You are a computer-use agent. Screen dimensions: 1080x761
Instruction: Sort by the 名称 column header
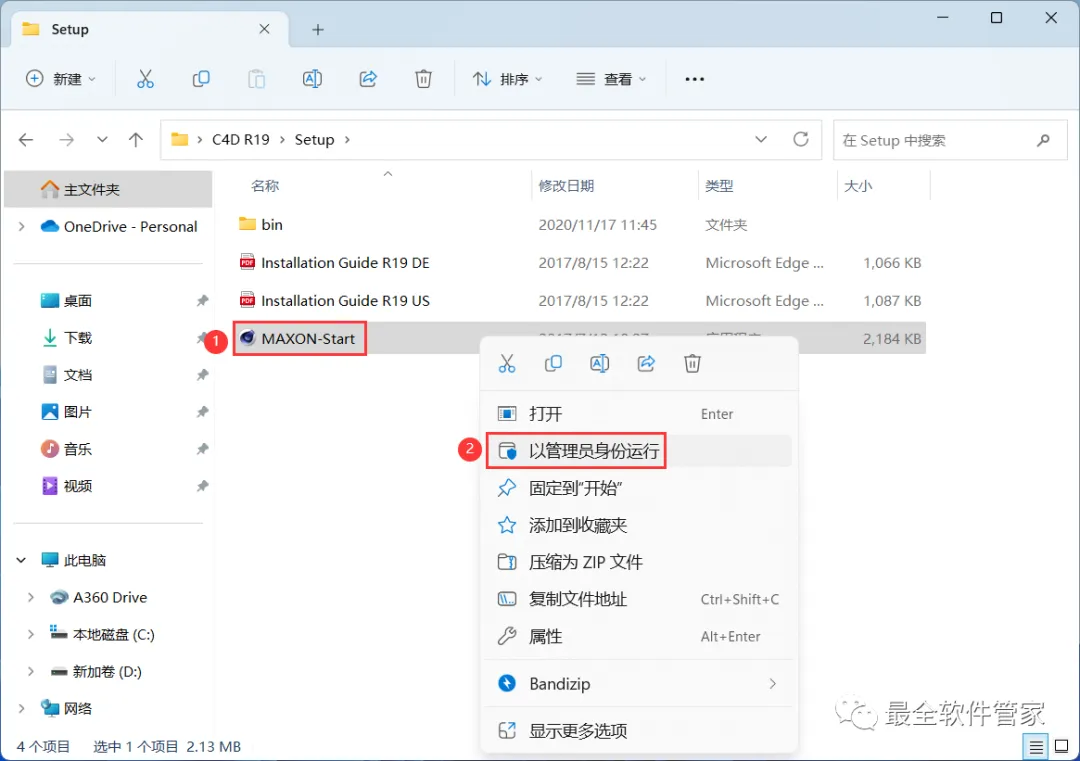pyautogui.click(x=265, y=186)
